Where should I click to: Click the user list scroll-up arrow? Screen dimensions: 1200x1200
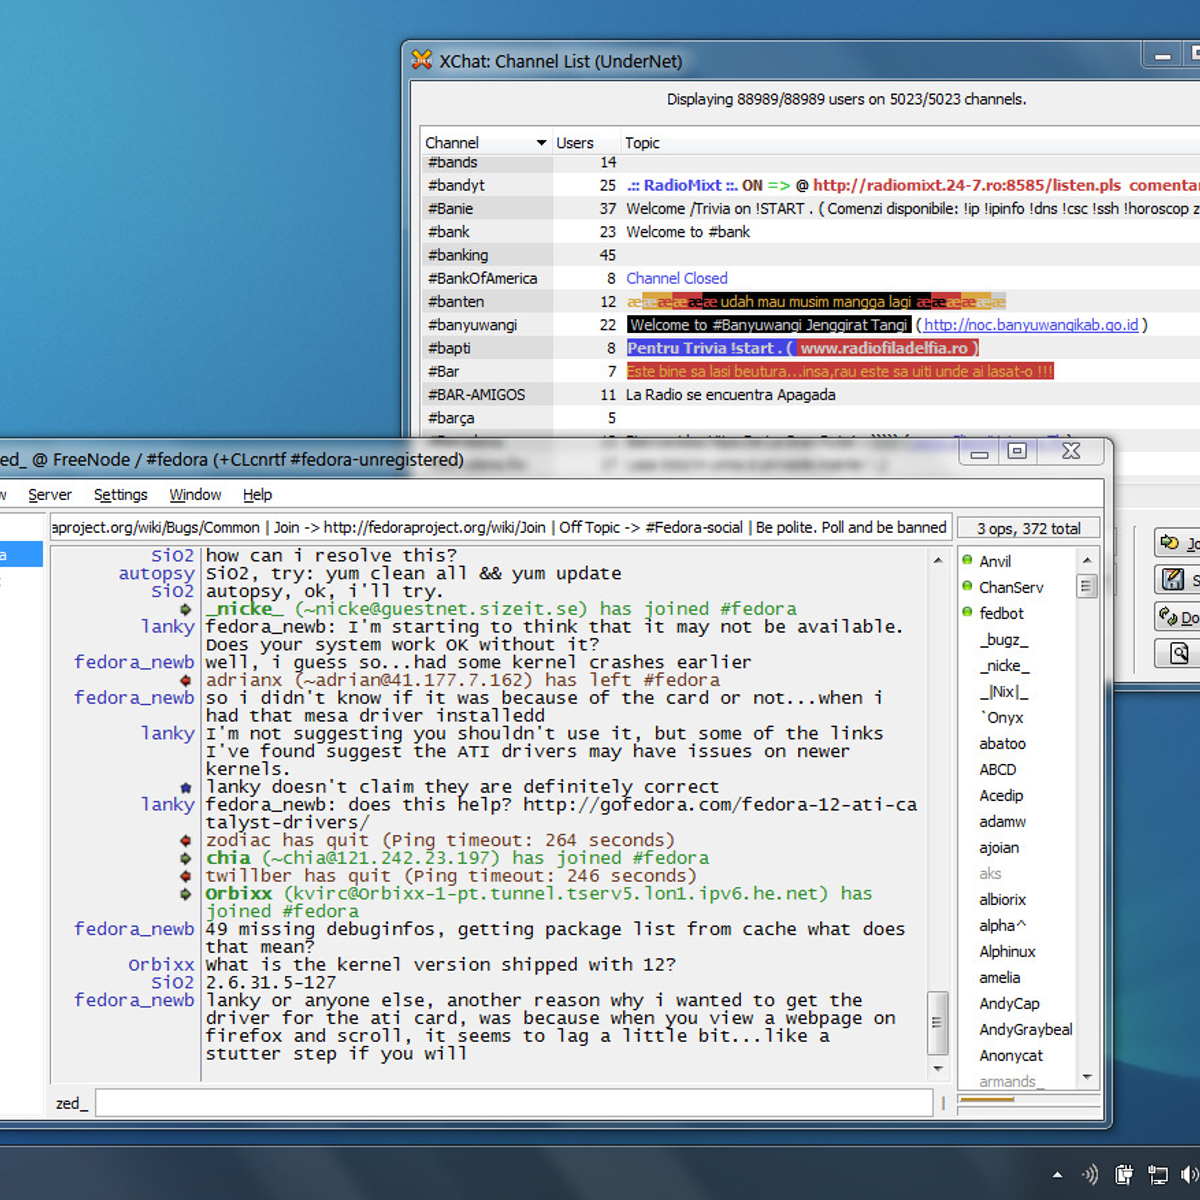coord(1087,560)
